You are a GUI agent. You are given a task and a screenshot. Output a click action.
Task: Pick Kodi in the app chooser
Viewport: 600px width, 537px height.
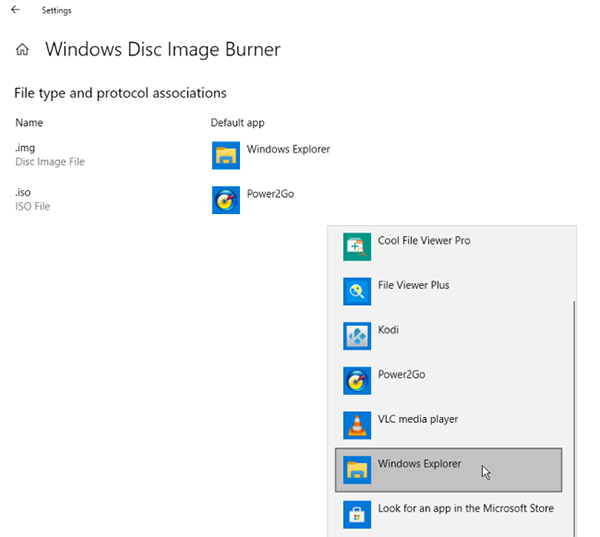[448, 336]
